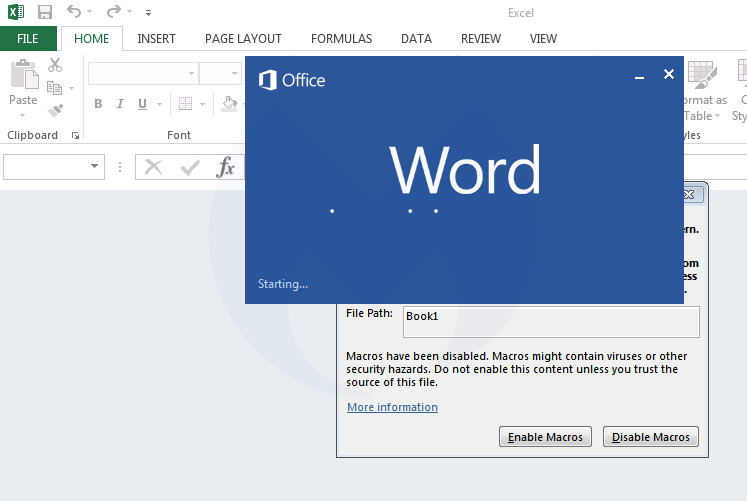Open the font size combo box
The width and height of the screenshot is (747, 501).
(x=220, y=73)
